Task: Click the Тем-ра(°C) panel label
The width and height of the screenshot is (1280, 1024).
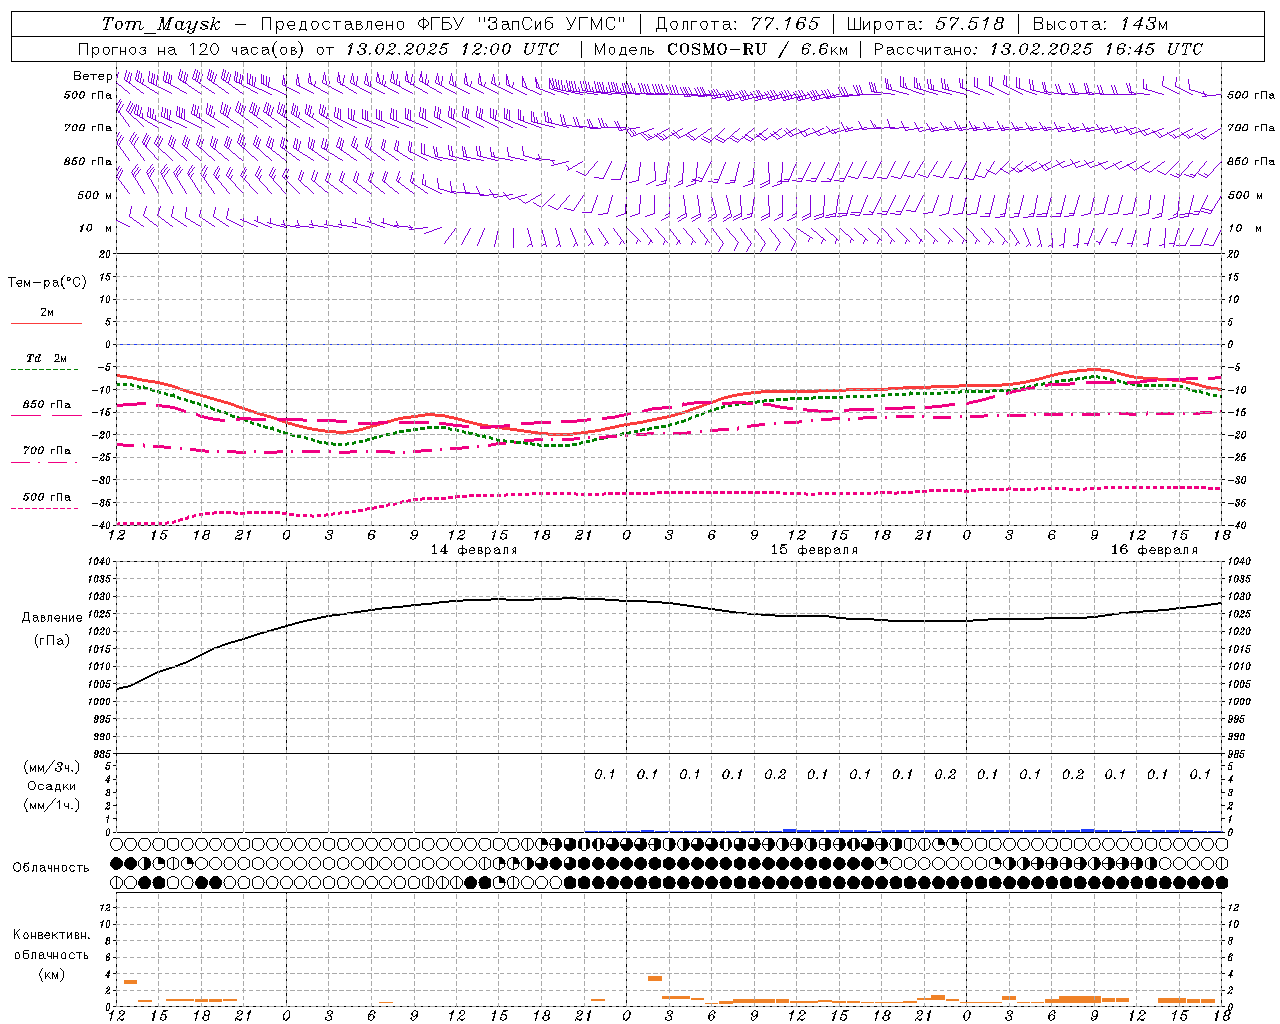Action: 47,283
